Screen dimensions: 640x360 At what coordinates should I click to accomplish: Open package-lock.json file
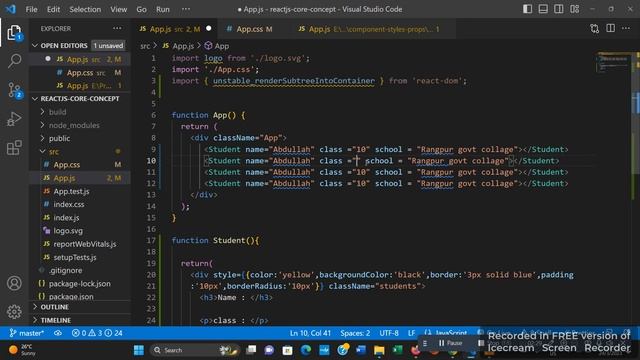click(x=80, y=284)
